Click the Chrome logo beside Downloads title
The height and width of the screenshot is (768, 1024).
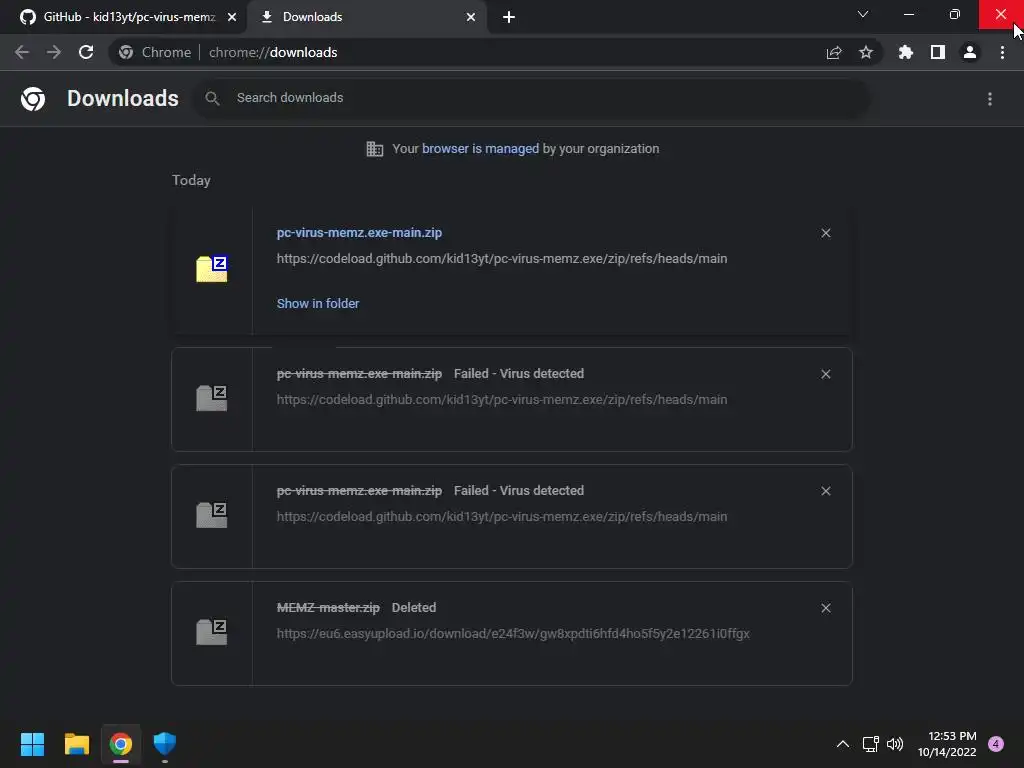click(33, 99)
